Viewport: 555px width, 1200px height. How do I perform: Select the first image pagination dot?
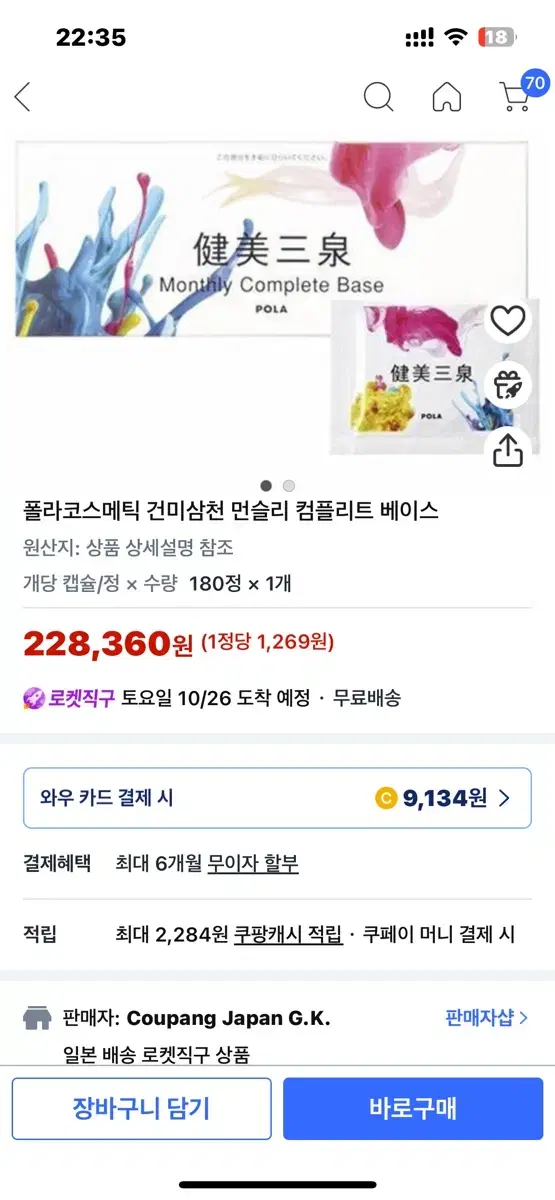(267, 485)
